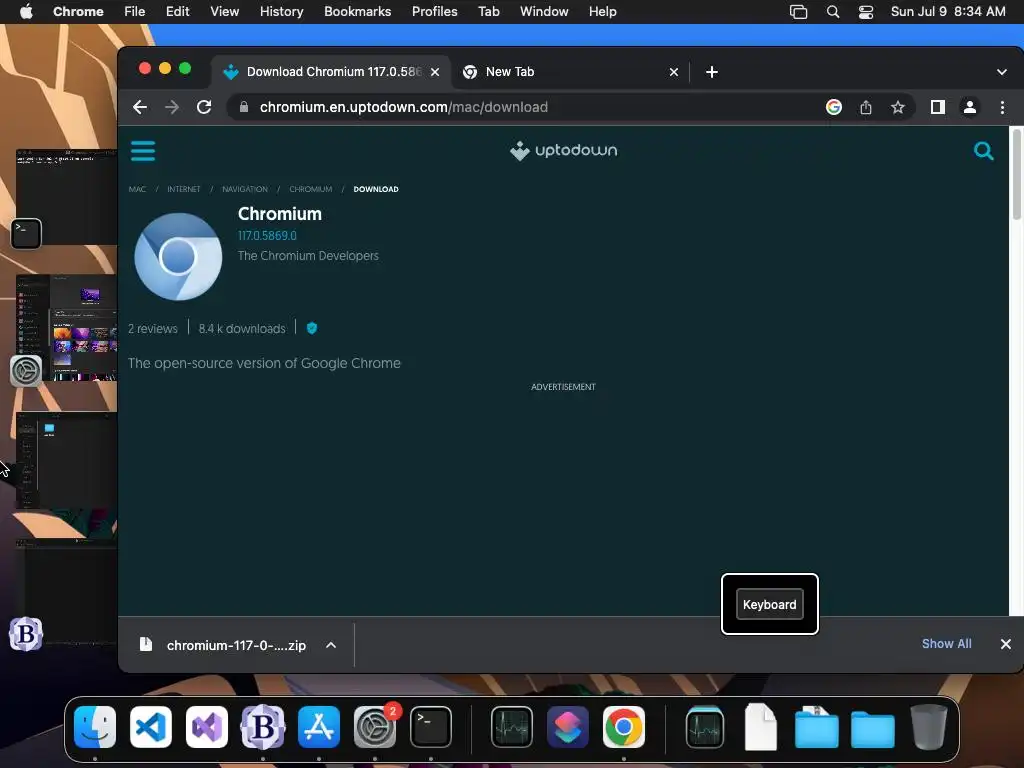Go to the INTERNET breadcrumb
Screen dimensions: 1024x768
point(184,189)
